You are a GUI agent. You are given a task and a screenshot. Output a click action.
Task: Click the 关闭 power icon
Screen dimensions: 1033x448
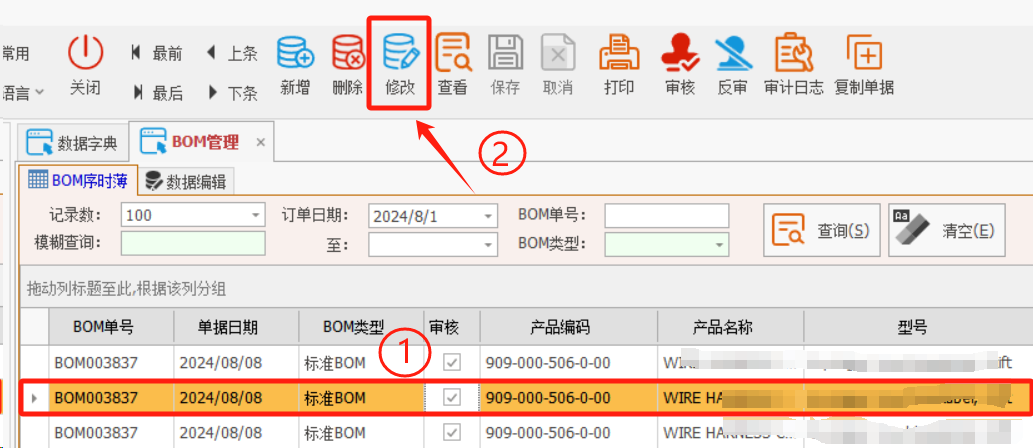pos(86,53)
